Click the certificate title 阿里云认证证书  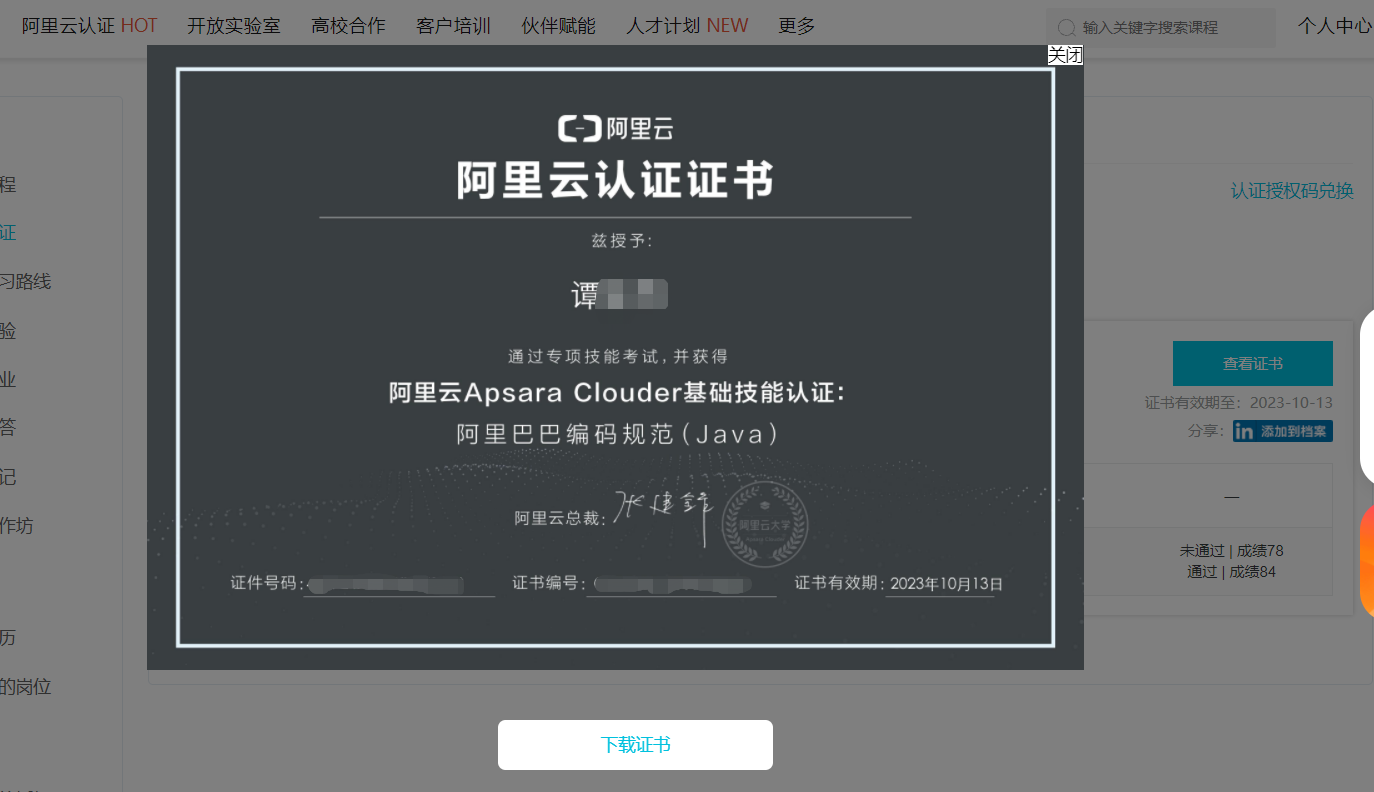tap(615, 181)
